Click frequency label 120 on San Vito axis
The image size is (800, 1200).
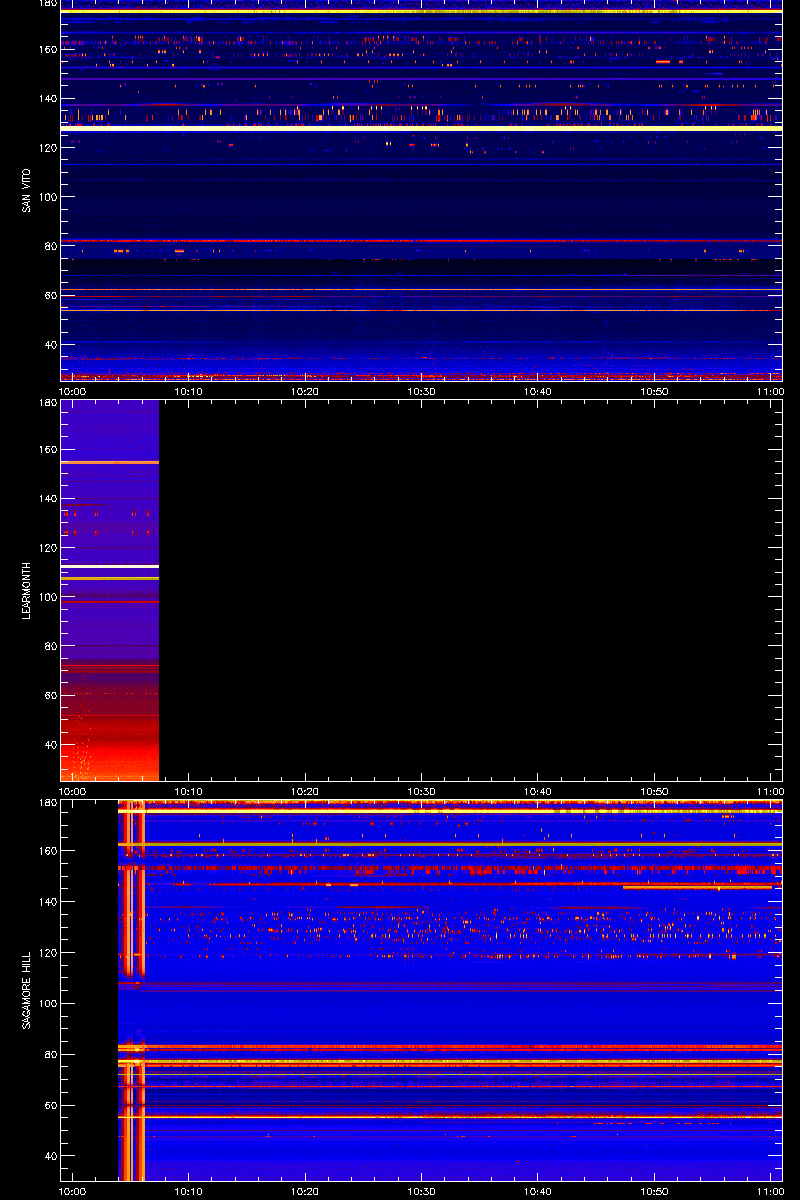click(x=46, y=147)
